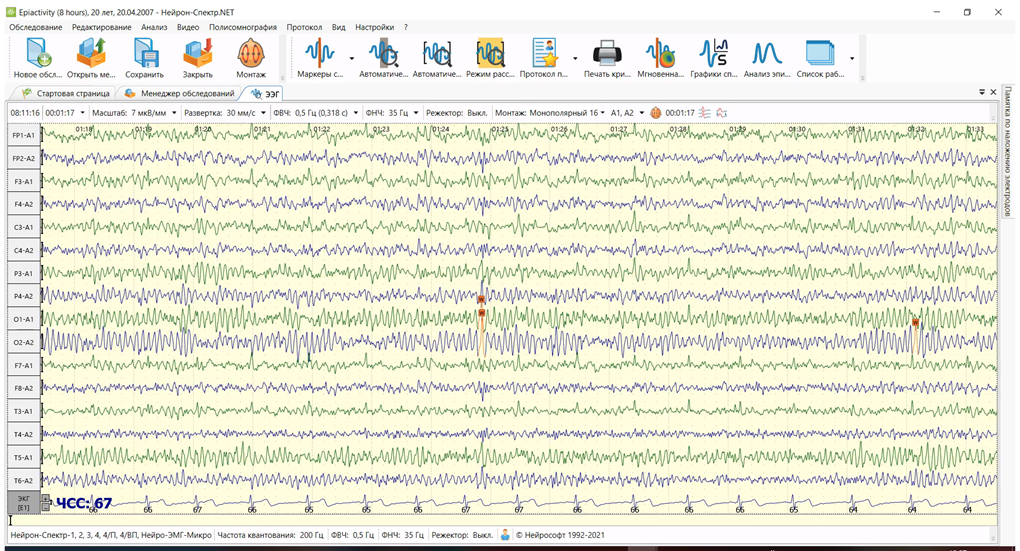1020x551 pixels.
Task: Open the Видео menu
Action: tap(188, 27)
